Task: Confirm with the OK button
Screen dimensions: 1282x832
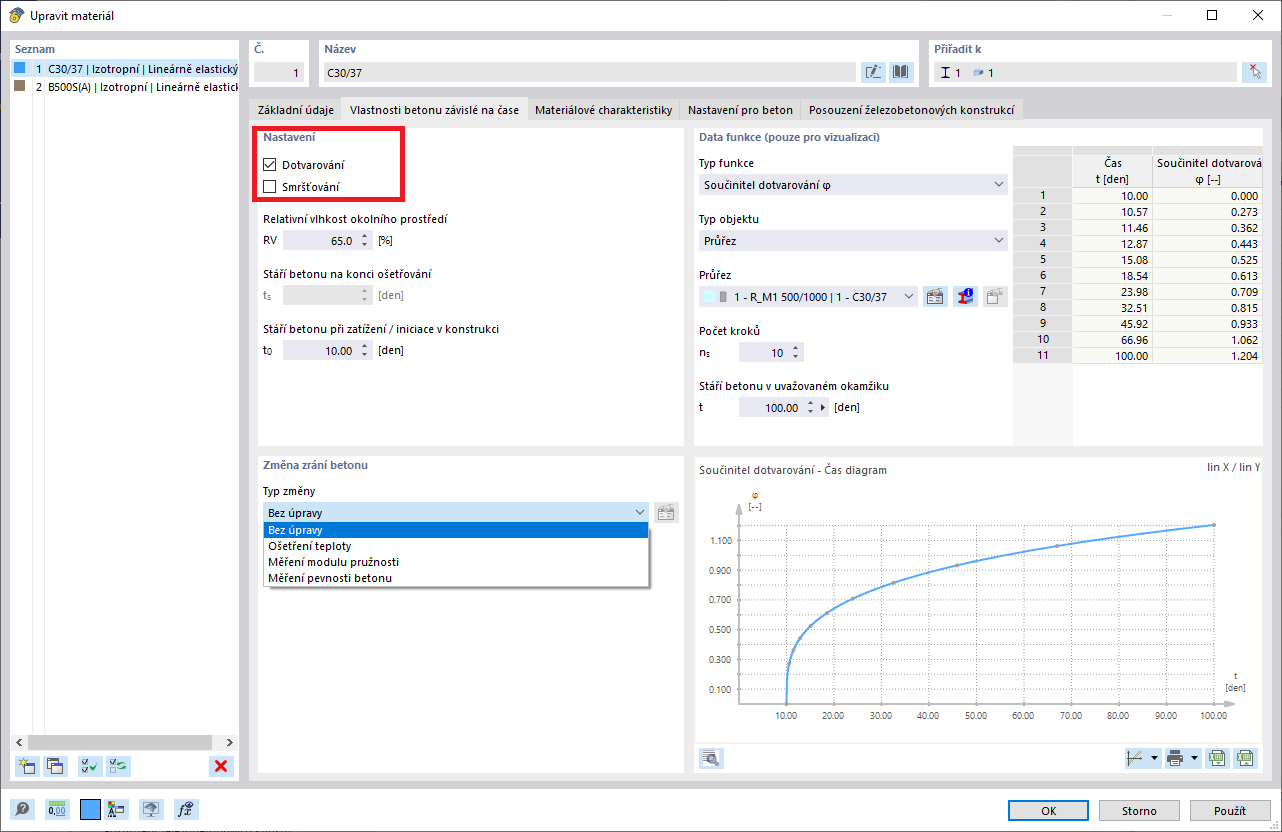Action: click(1048, 811)
